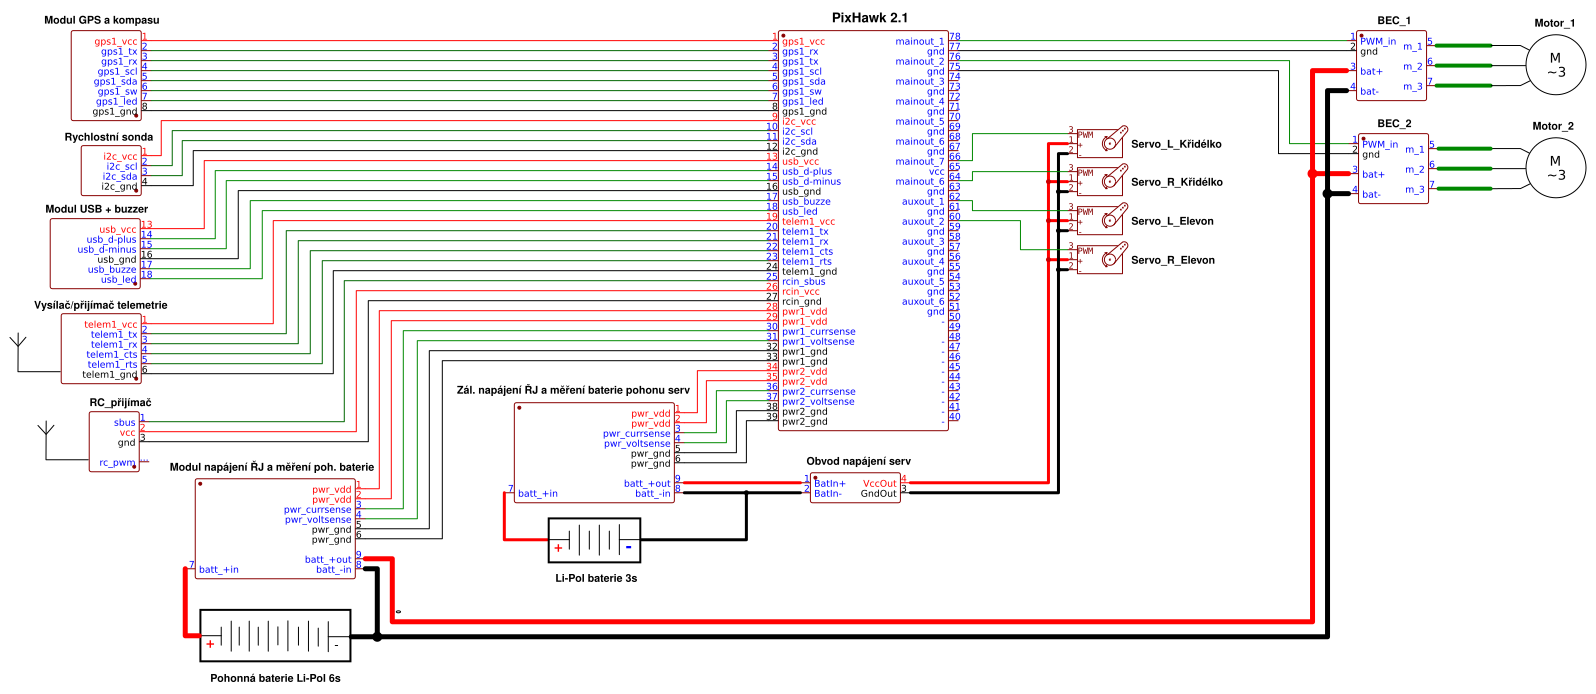Click the pwr2_voltsense pin on PixHawk

tap(818, 402)
